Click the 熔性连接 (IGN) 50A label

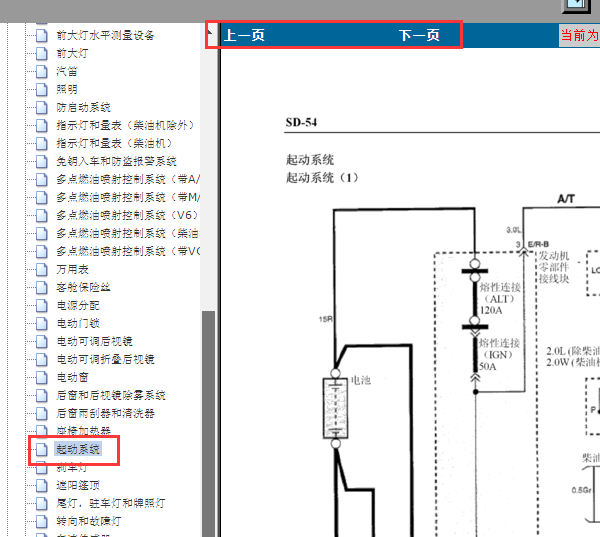tap(499, 355)
